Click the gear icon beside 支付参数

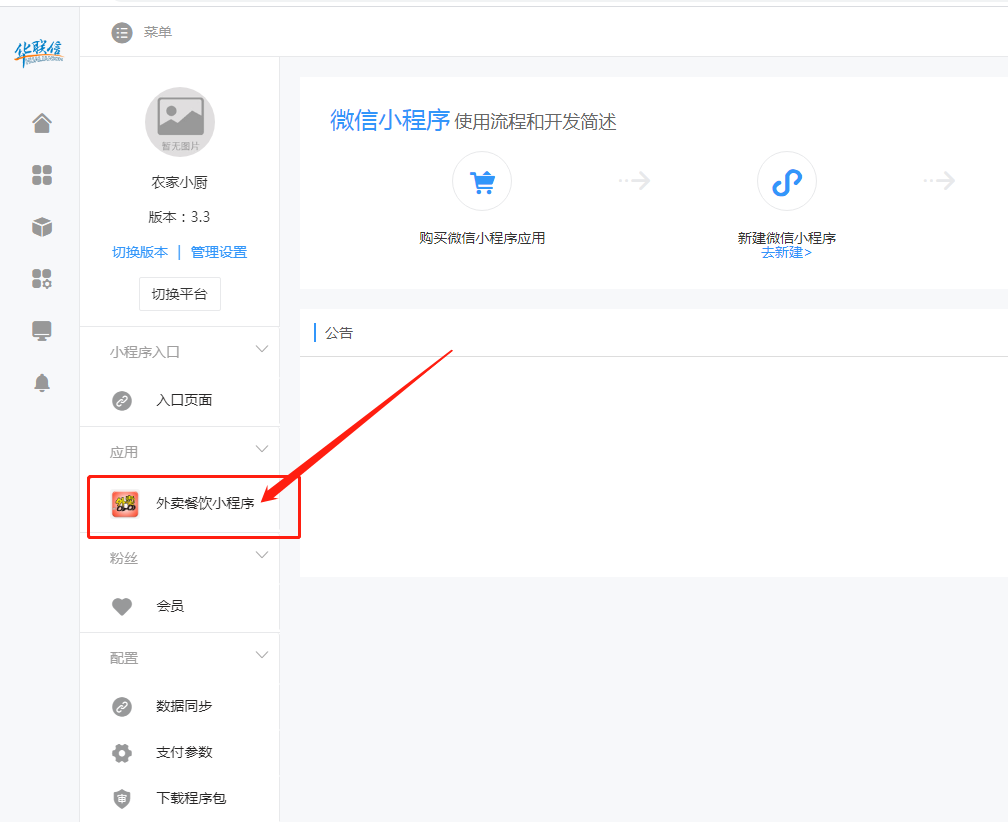pyautogui.click(x=122, y=753)
